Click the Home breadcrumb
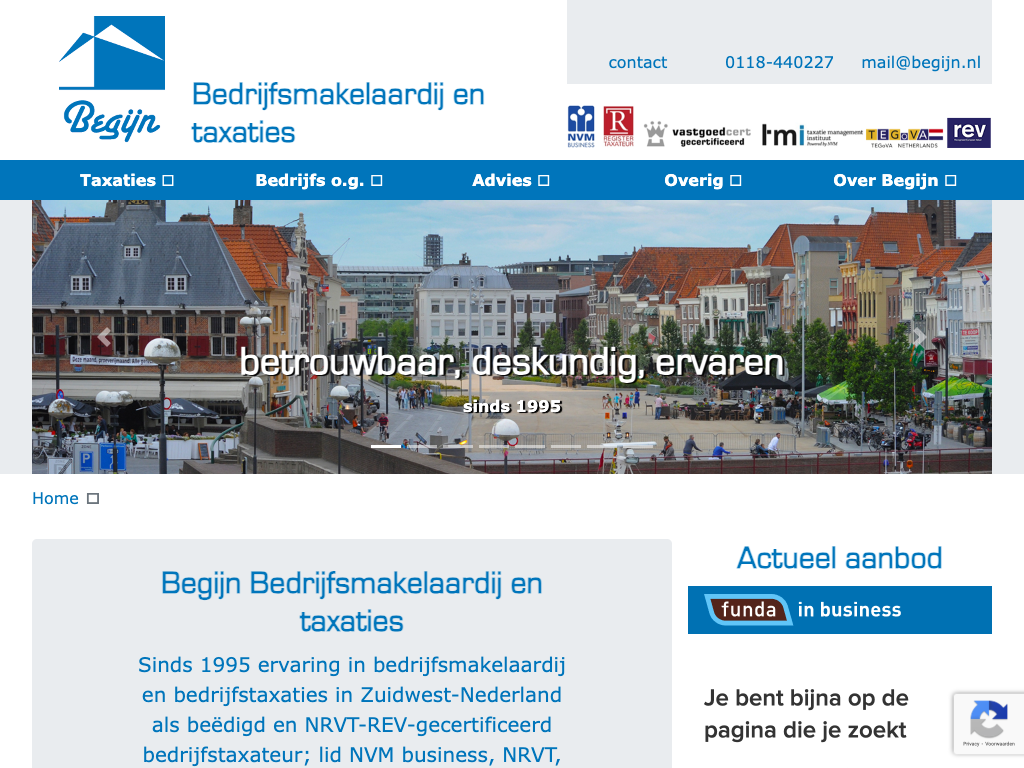The image size is (1024, 768). tap(55, 498)
